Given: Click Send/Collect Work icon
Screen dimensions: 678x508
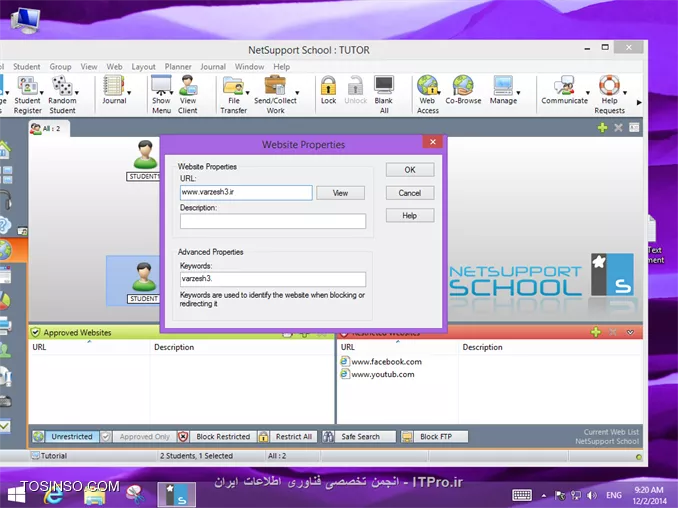Looking at the screenshot, I should [275, 94].
